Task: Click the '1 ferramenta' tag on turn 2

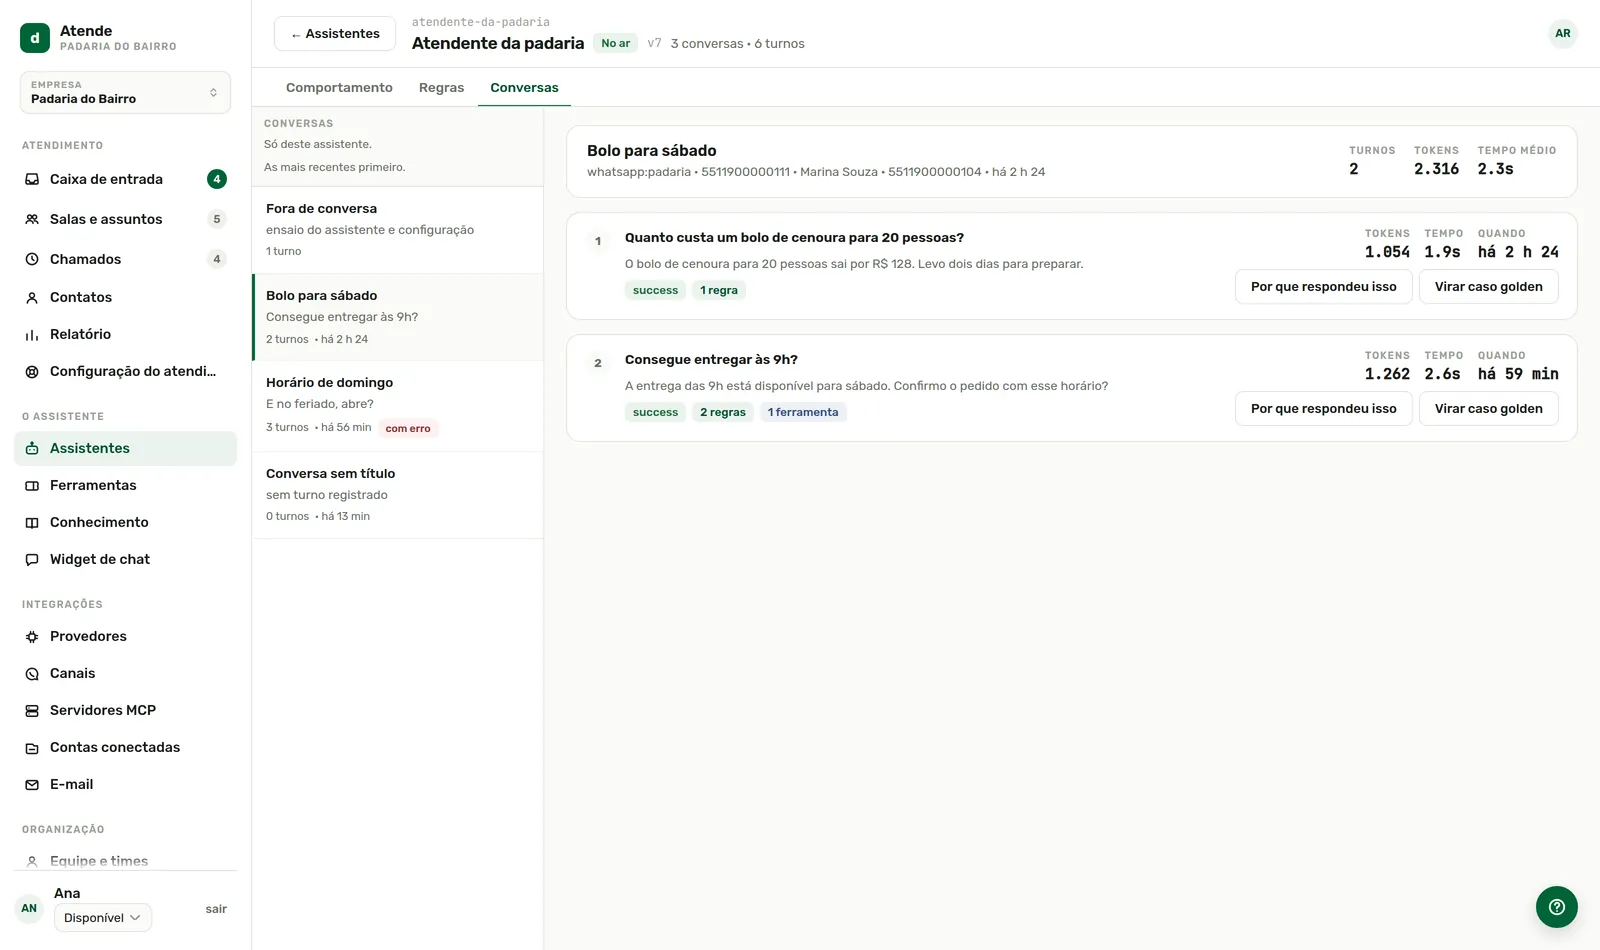Action: click(x=803, y=413)
